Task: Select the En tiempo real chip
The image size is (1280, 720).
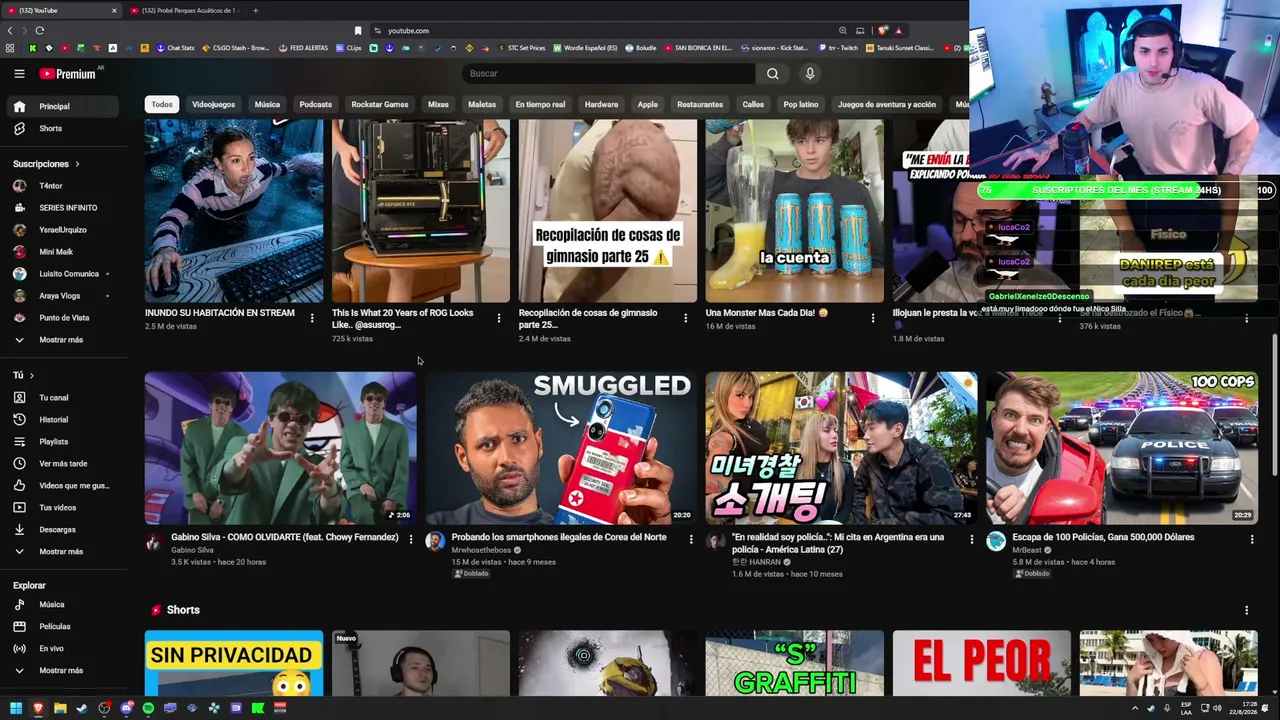Action: coord(540,104)
